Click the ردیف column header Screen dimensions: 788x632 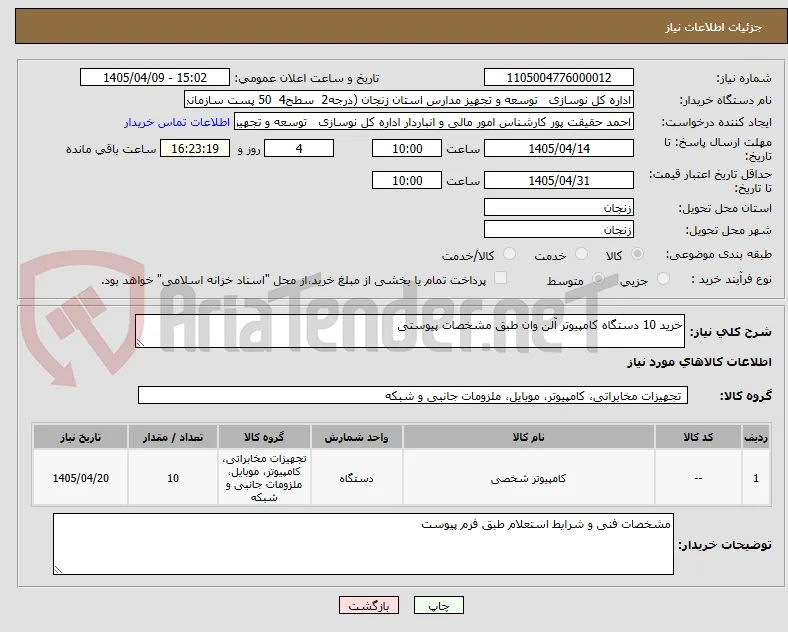(x=756, y=437)
